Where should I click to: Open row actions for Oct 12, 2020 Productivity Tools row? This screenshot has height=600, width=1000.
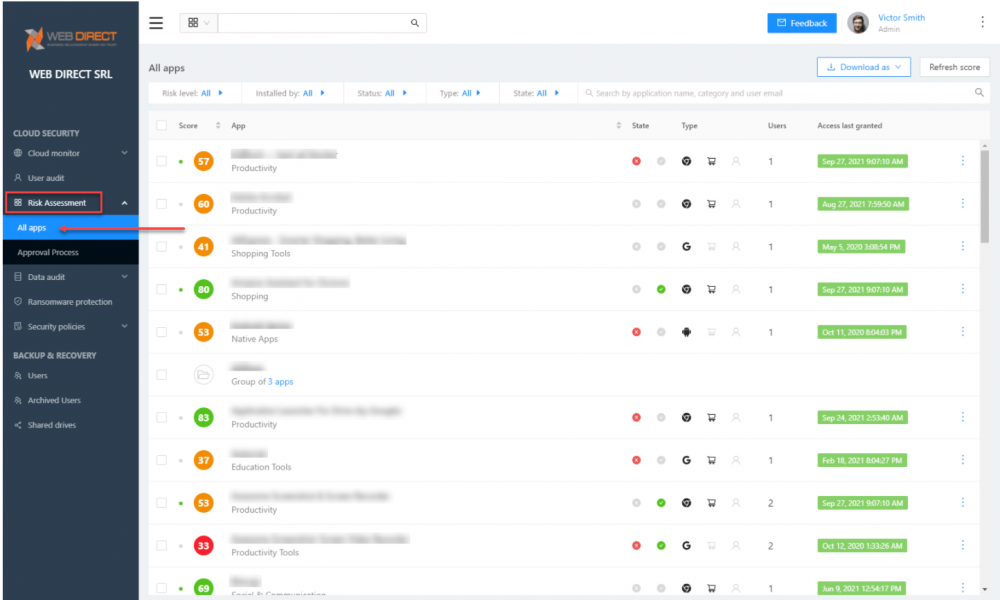963,545
